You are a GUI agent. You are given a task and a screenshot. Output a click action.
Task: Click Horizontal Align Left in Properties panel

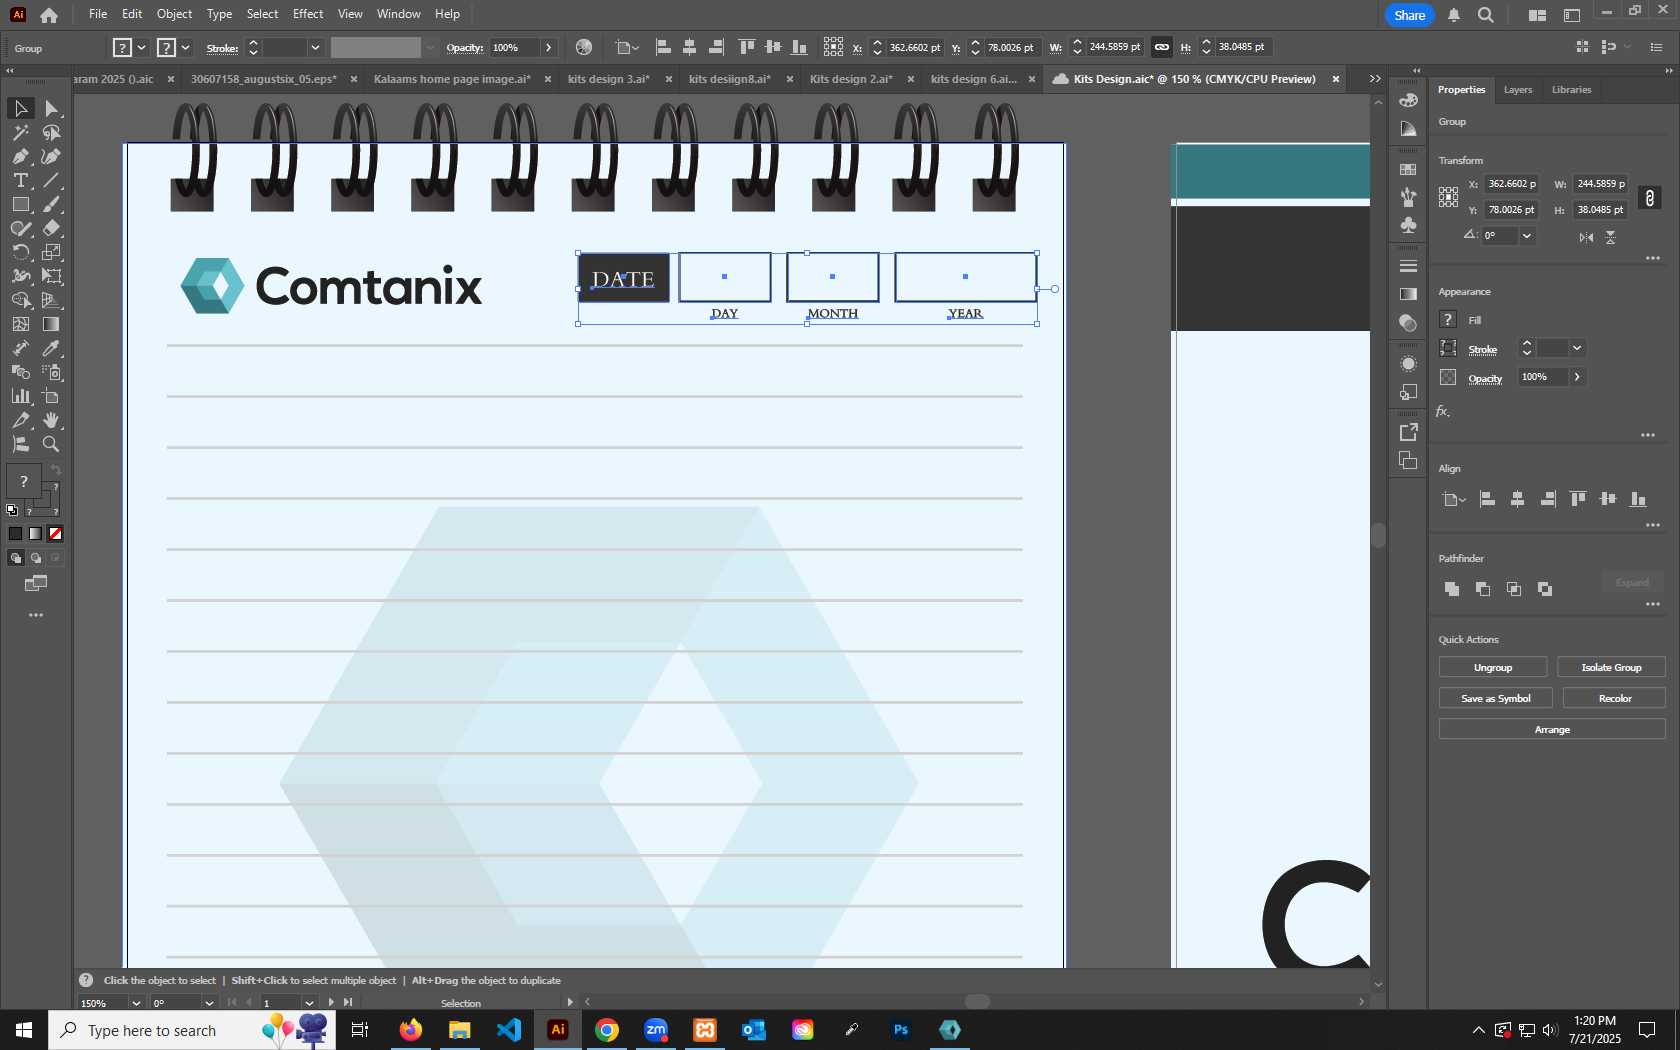[1487, 499]
